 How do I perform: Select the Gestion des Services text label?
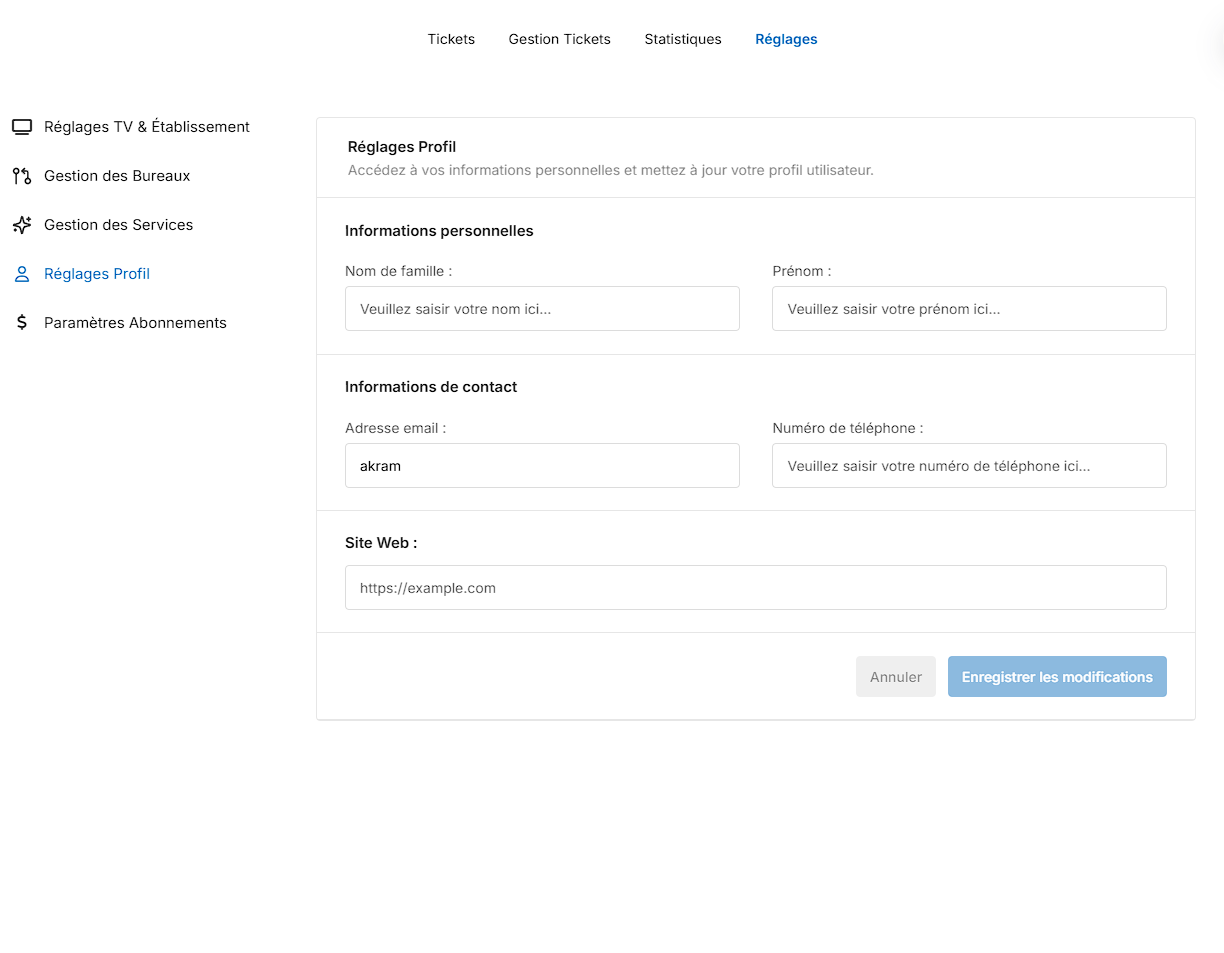118,225
